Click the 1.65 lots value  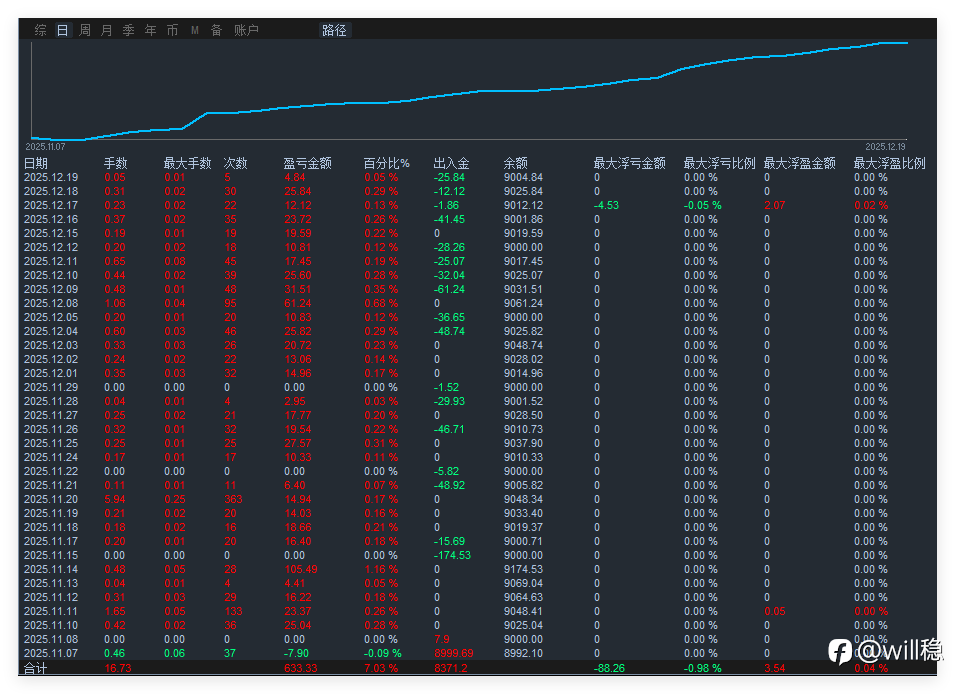(x=115, y=612)
